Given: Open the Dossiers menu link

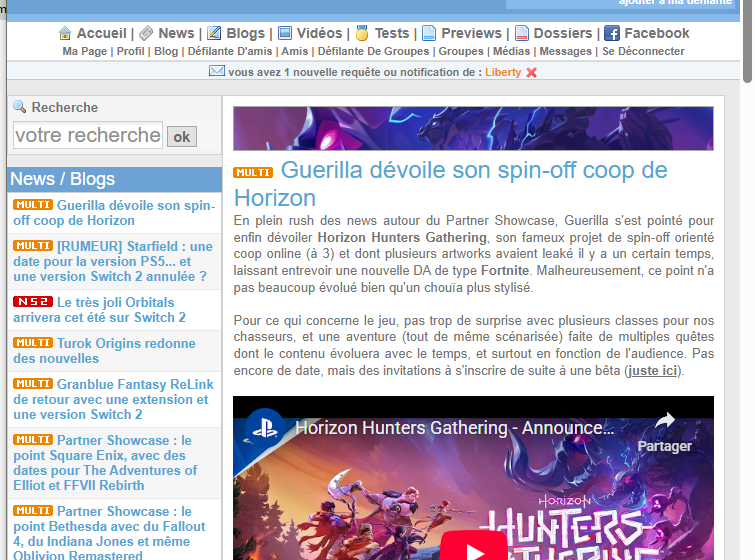Looking at the screenshot, I should 563,33.
